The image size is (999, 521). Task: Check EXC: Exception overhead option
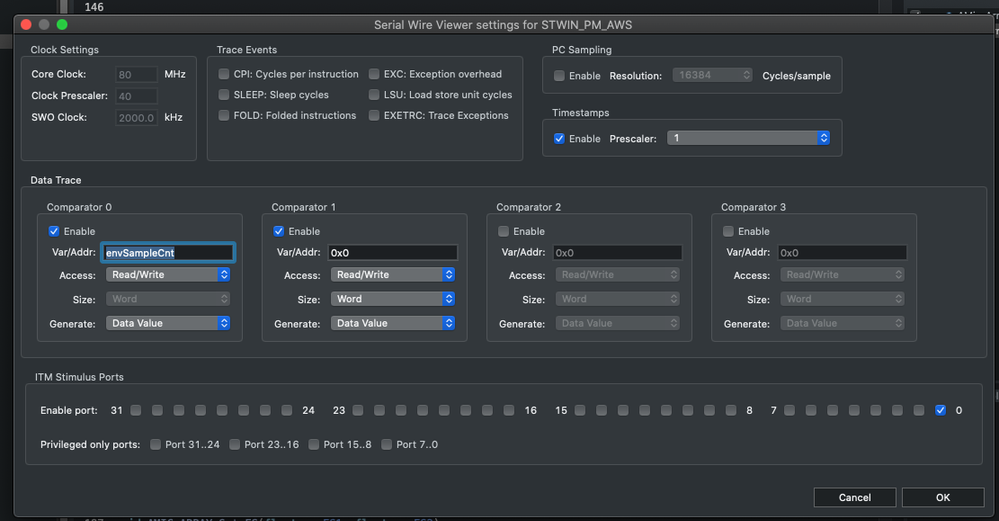(374, 74)
